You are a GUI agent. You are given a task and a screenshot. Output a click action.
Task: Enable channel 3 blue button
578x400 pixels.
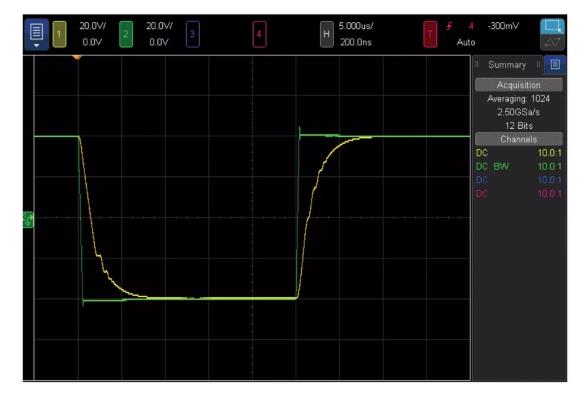coord(193,34)
